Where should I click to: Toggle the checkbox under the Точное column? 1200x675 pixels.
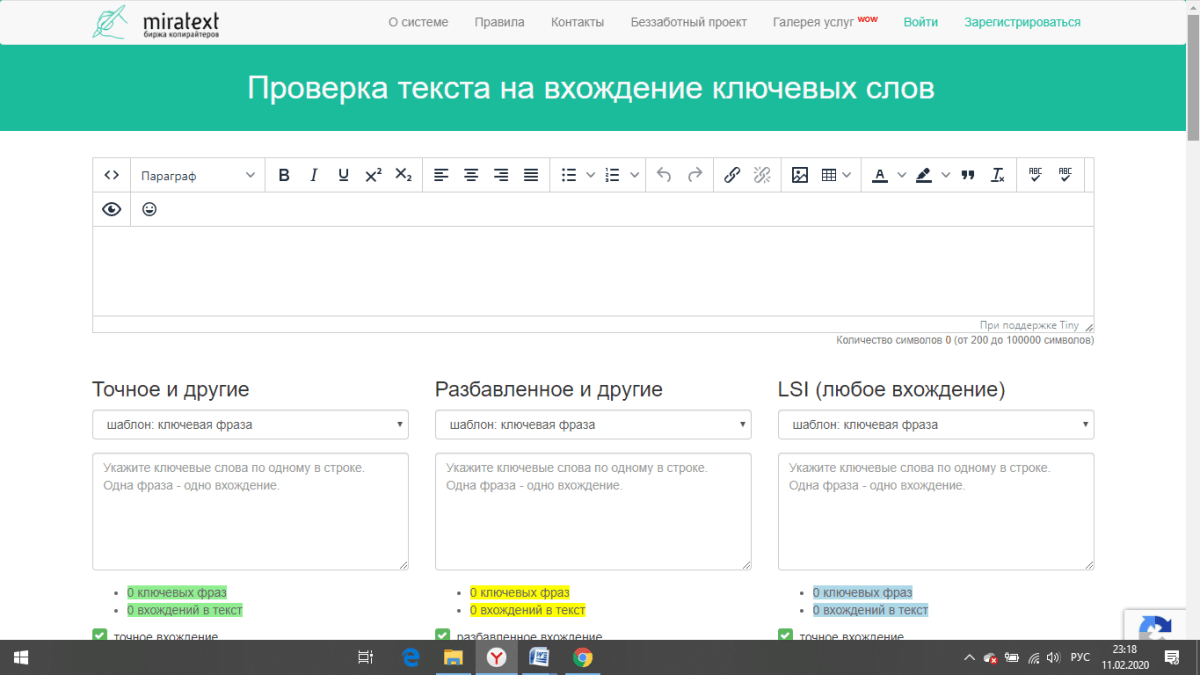coord(100,635)
